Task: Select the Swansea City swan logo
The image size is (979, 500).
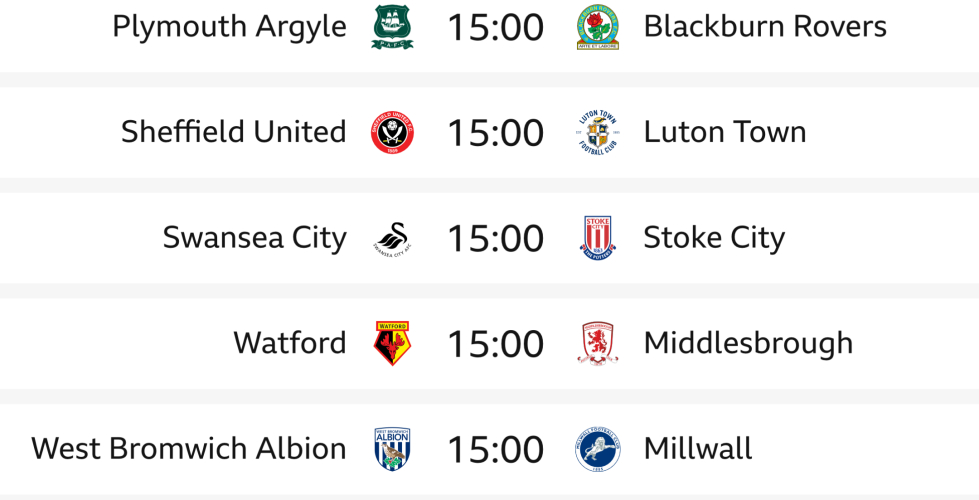Action: point(392,238)
